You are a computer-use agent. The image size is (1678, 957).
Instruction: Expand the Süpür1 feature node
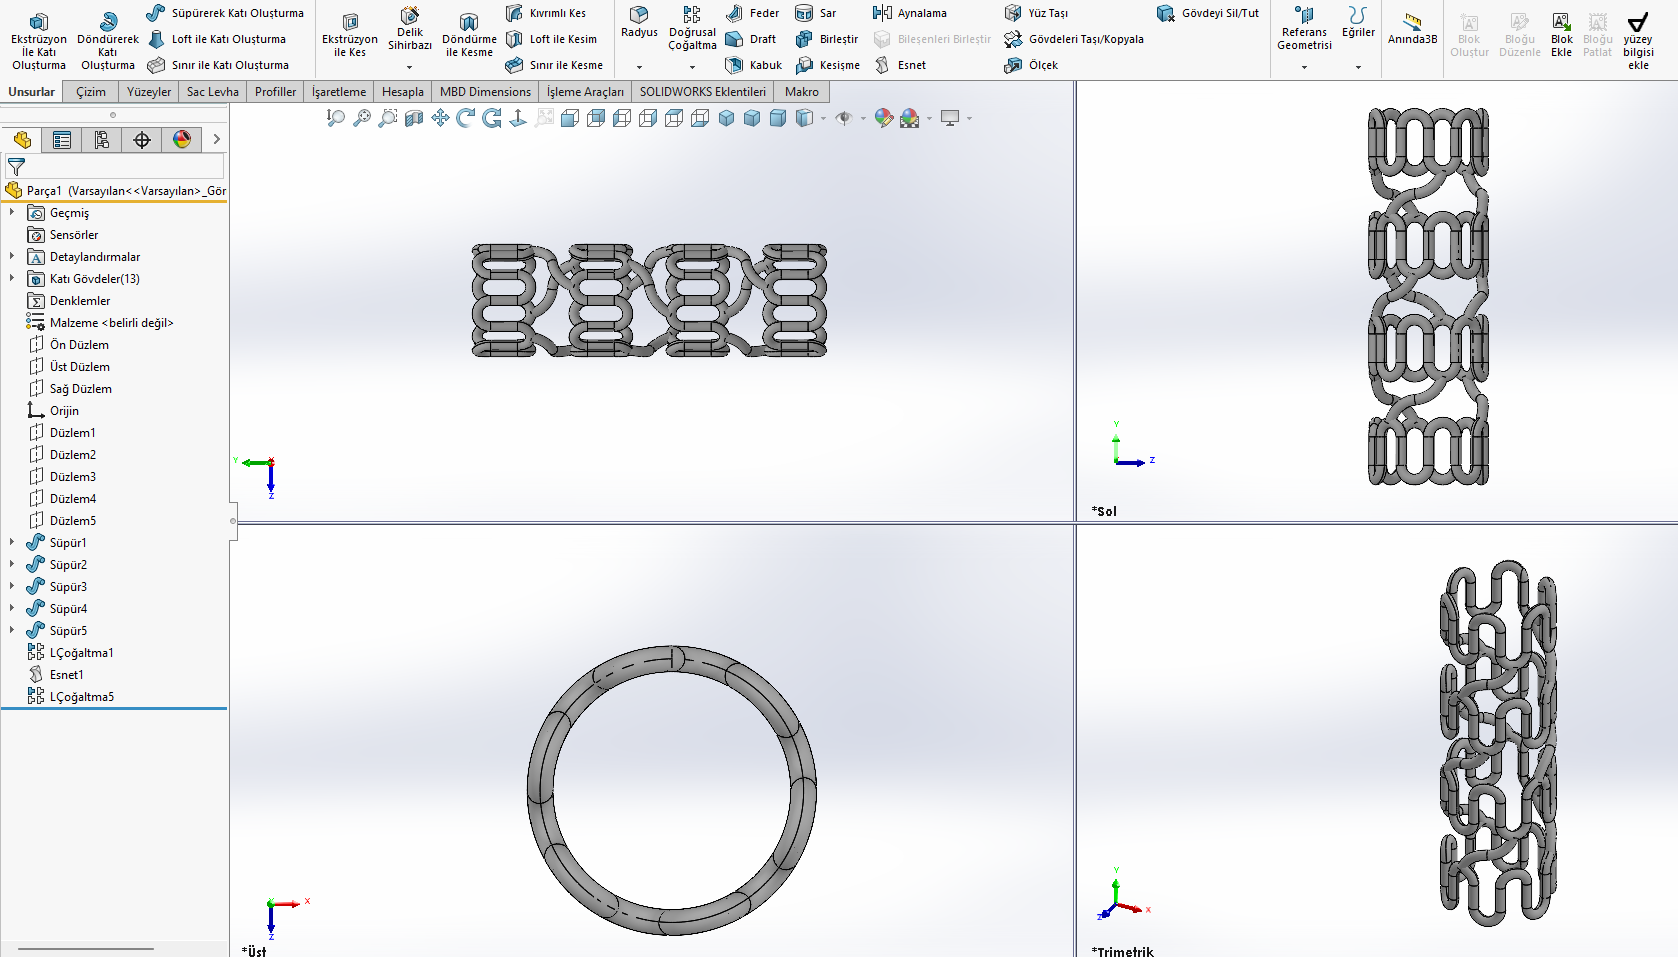12,543
